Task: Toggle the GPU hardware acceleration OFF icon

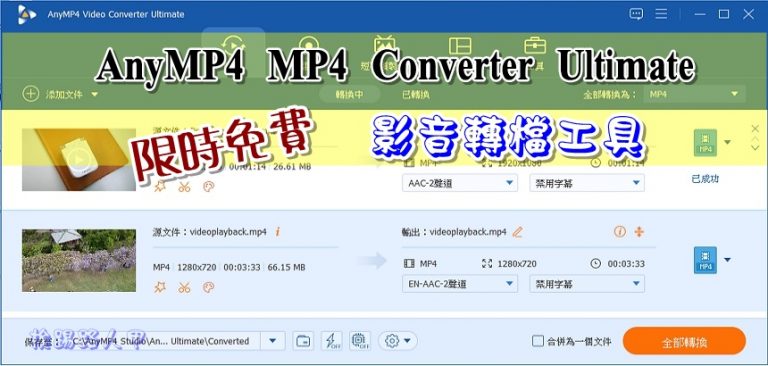Action: (x=360, y=341)
